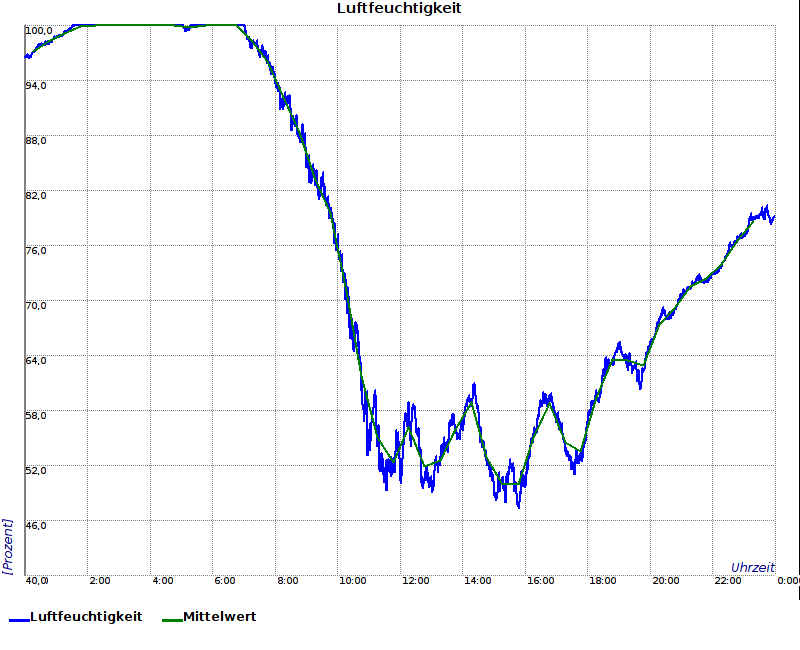
Task: Click the y-axis label 64,0
Action: pos(36,361)
